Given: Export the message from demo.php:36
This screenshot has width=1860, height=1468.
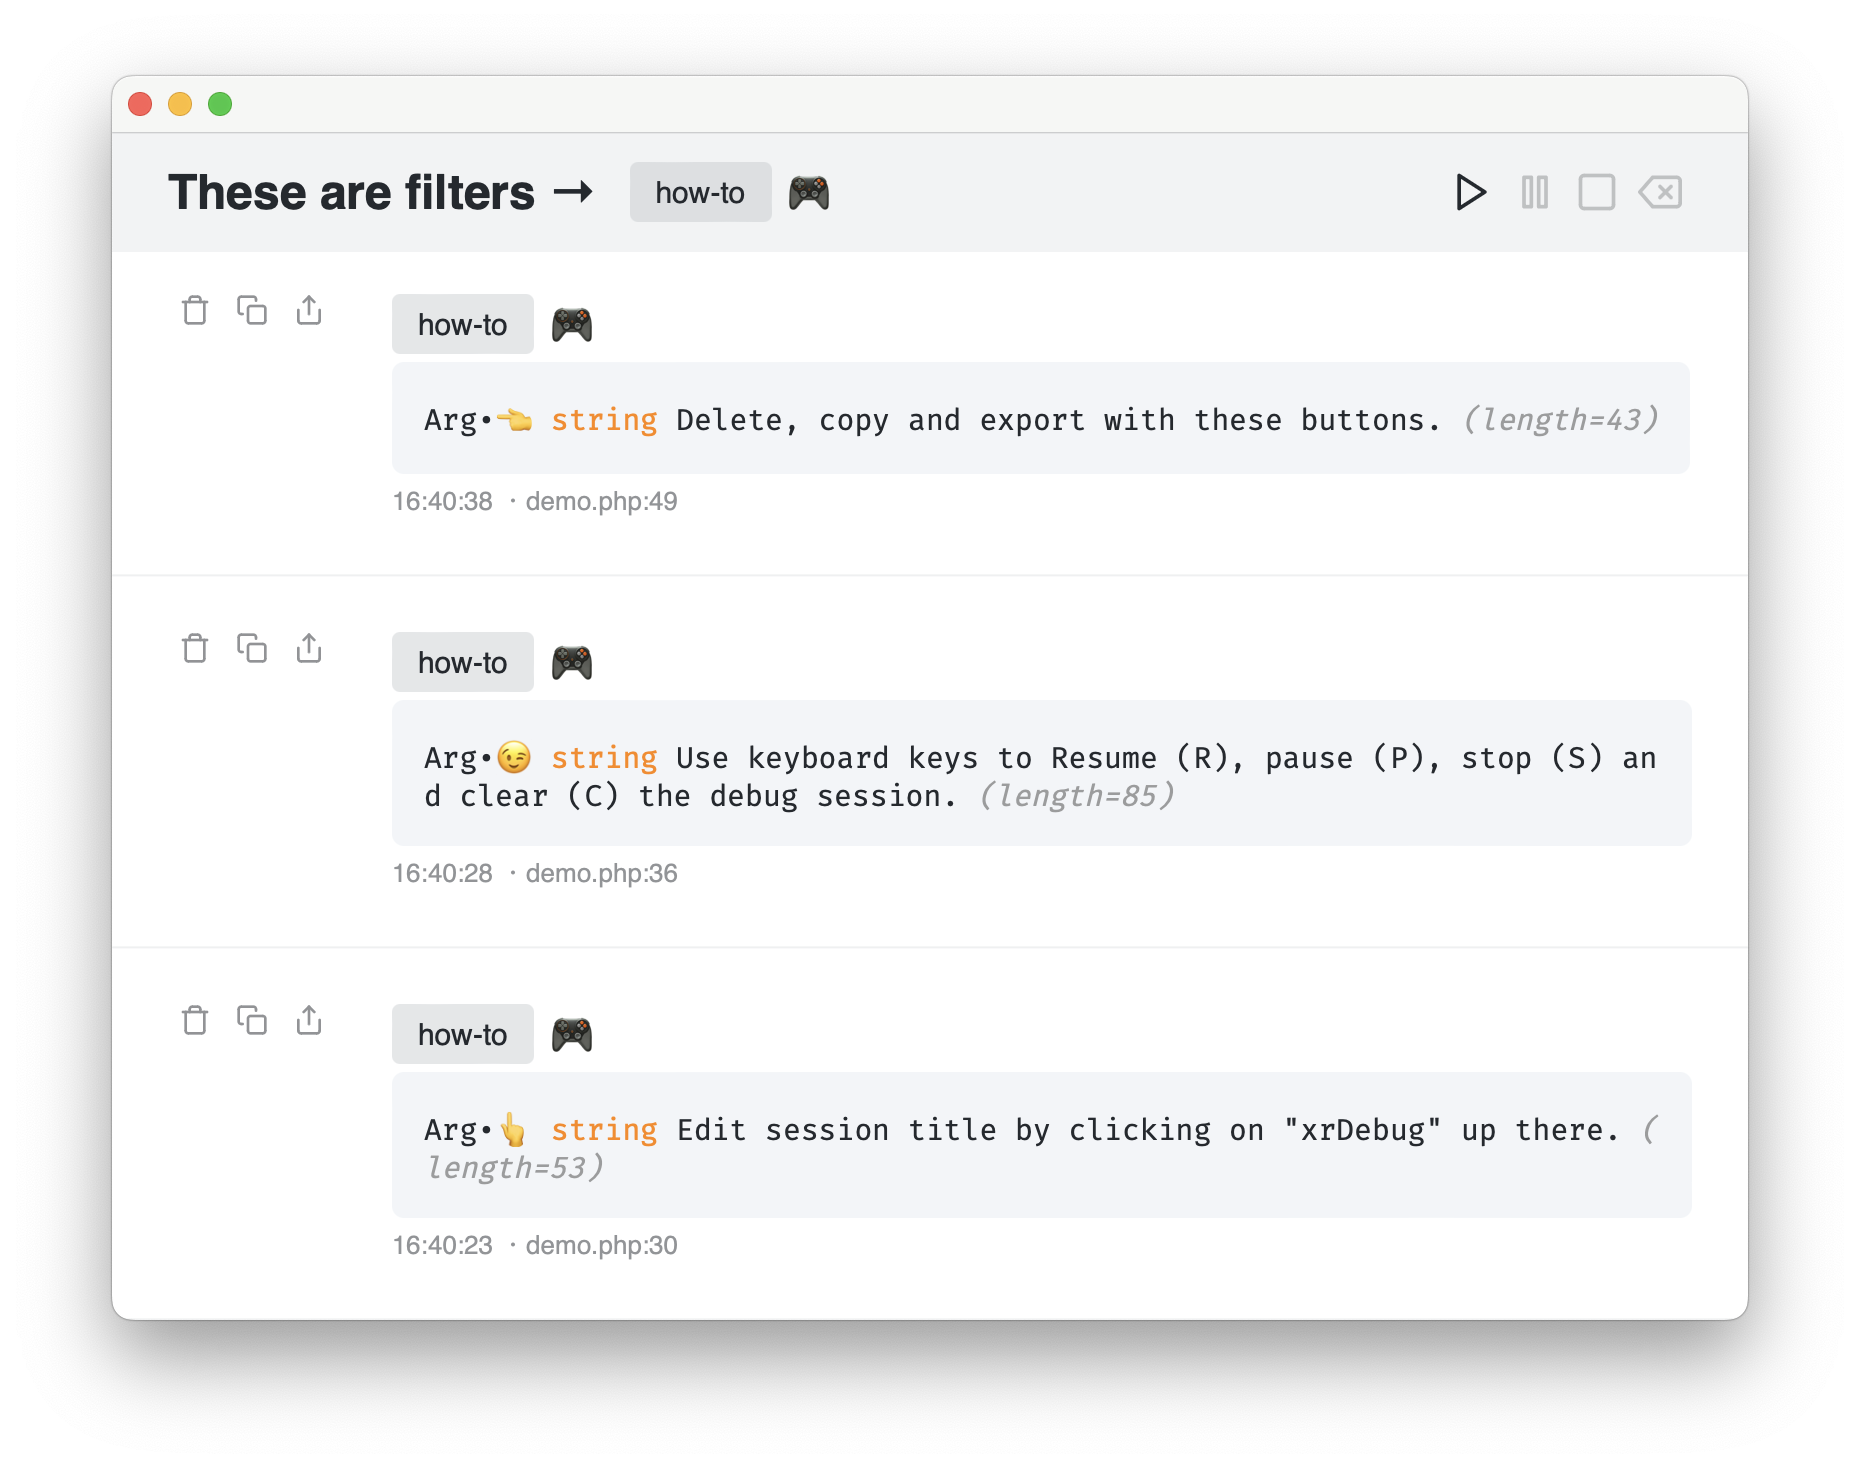Looking at the screenshot, I should point(309,648).
